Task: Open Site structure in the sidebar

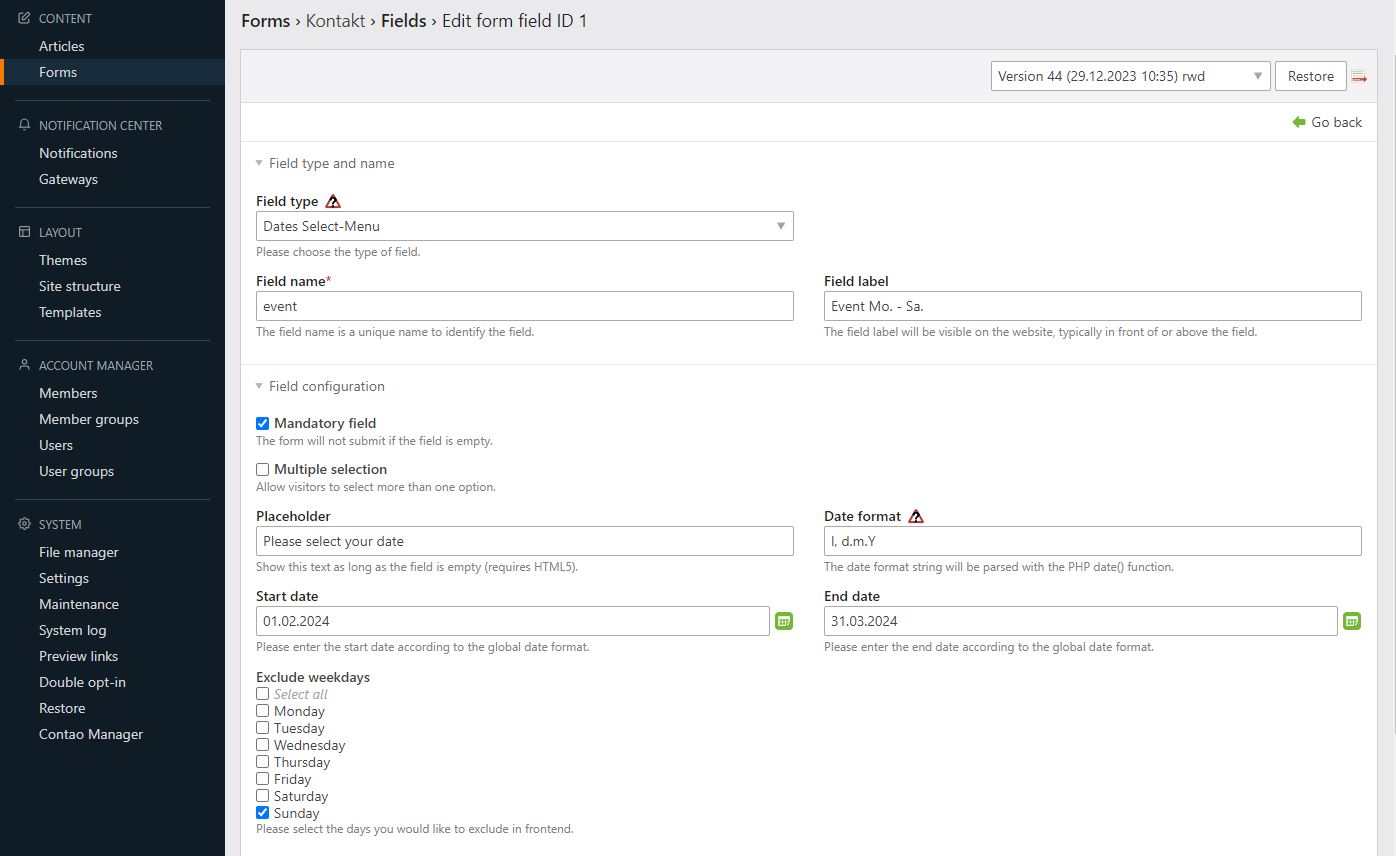Action: pyautogui.click(x=80, y=286)
